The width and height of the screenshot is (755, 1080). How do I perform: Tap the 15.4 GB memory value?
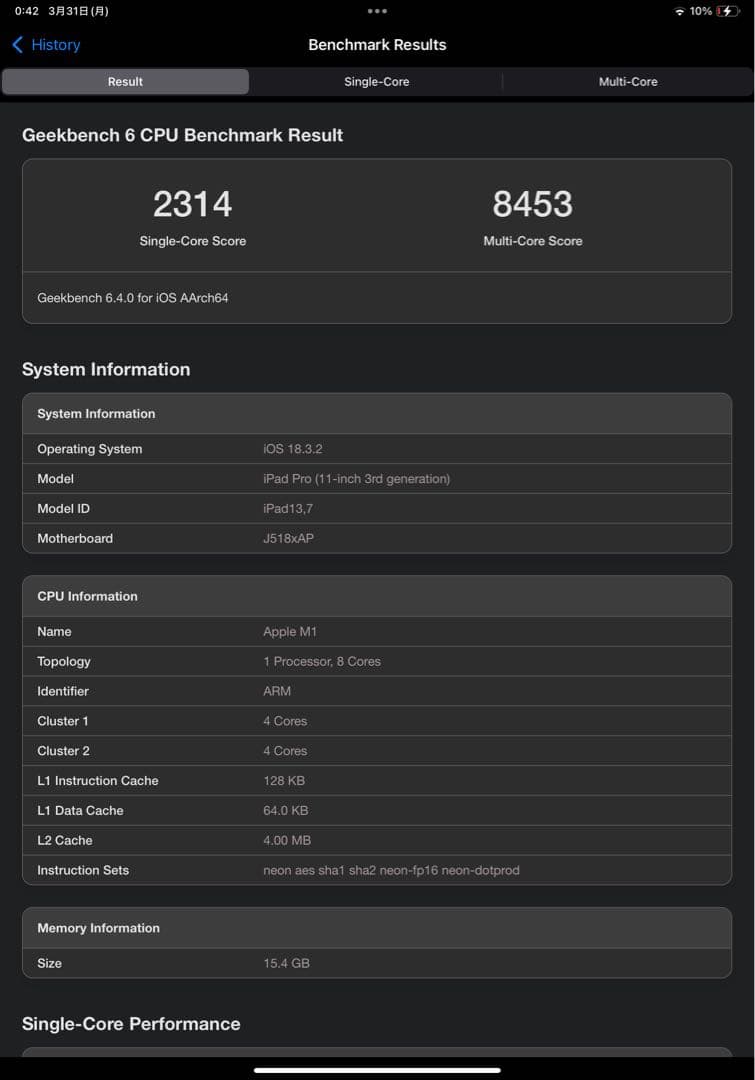(x=287, y=963)
